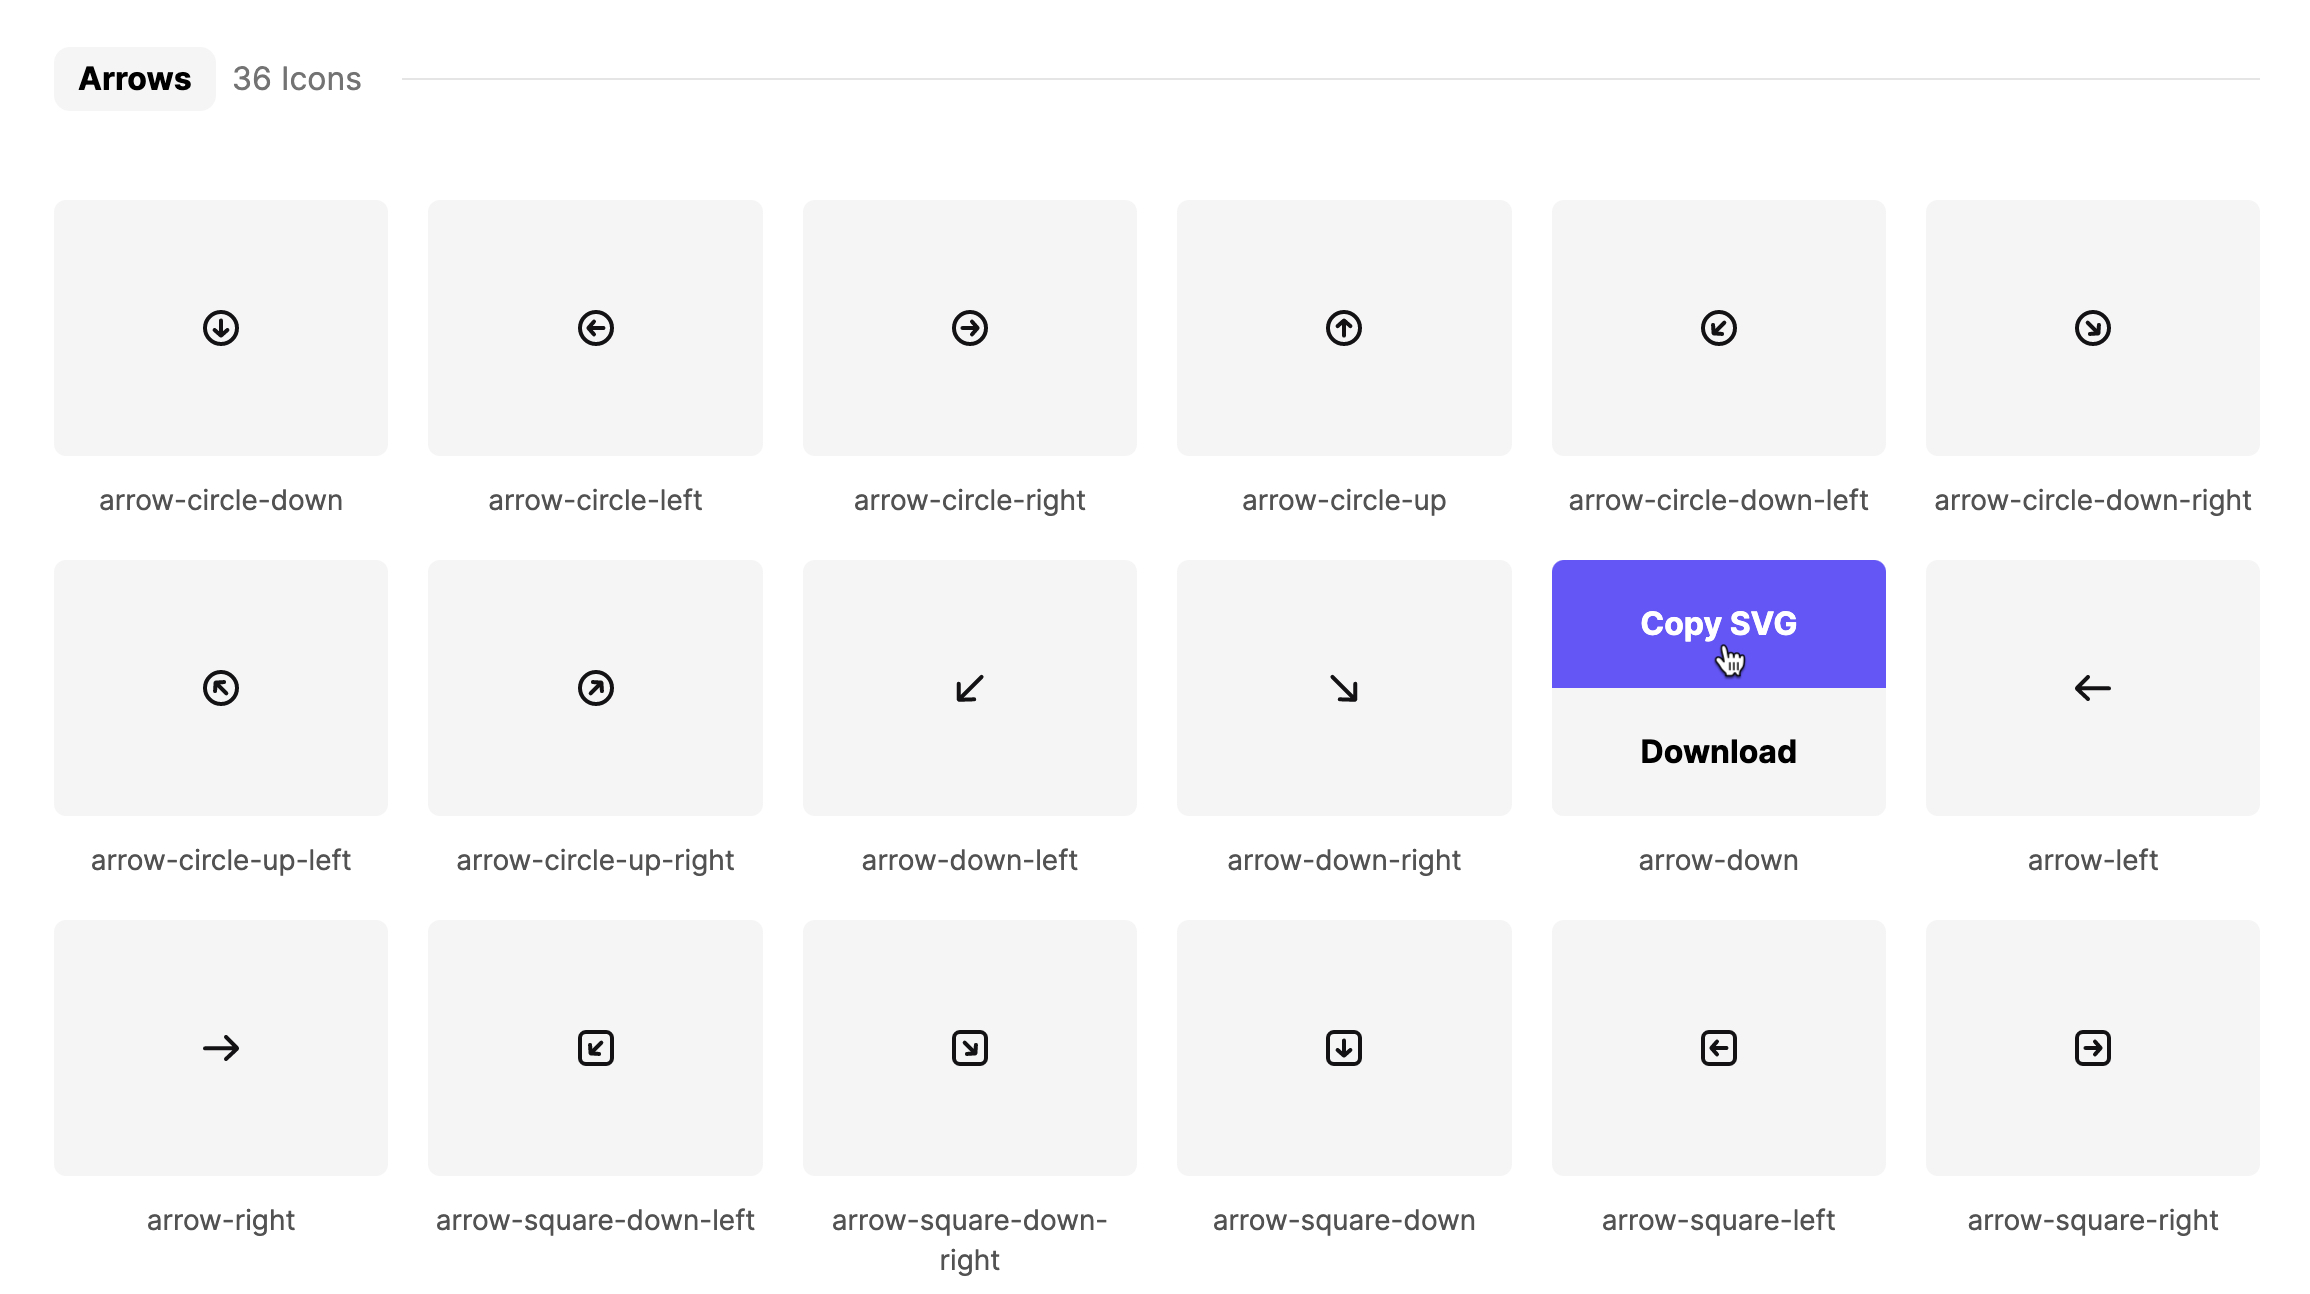Download the arrow-down icon

tap(1718, 751)
